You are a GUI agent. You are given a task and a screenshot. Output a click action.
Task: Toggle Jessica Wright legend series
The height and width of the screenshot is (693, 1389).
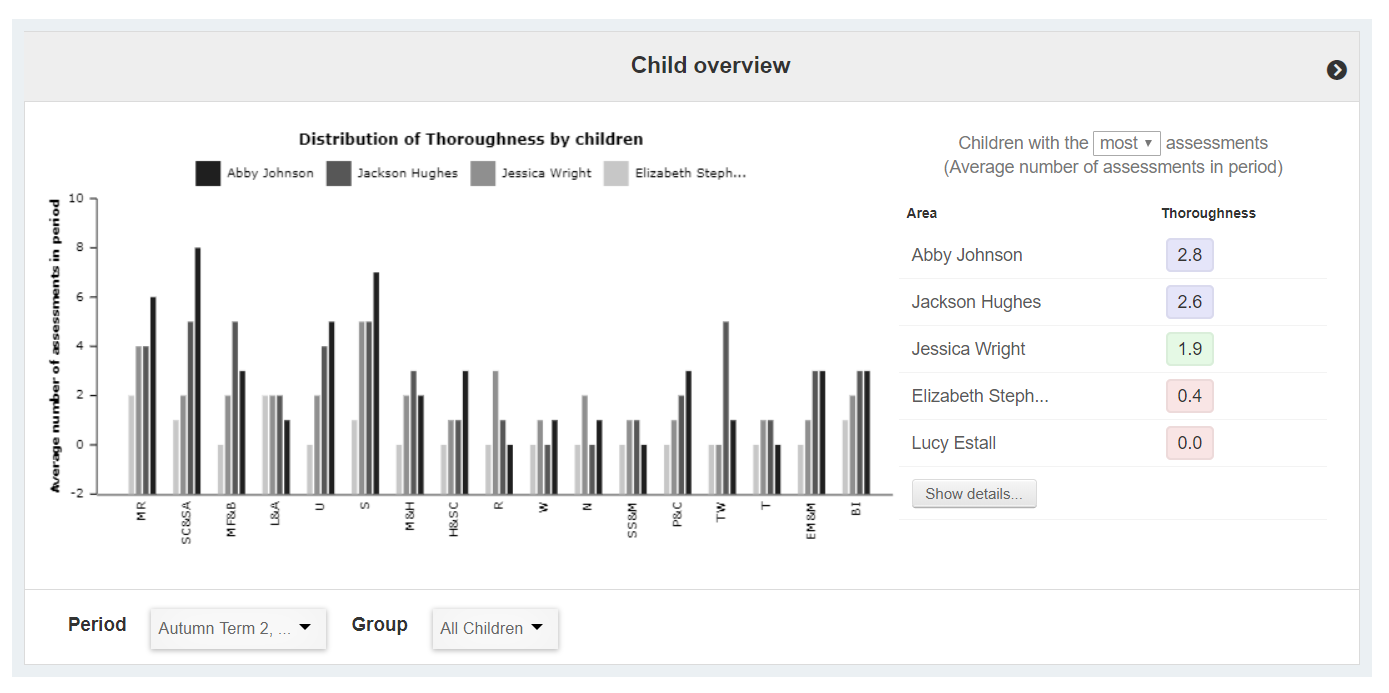531,173
